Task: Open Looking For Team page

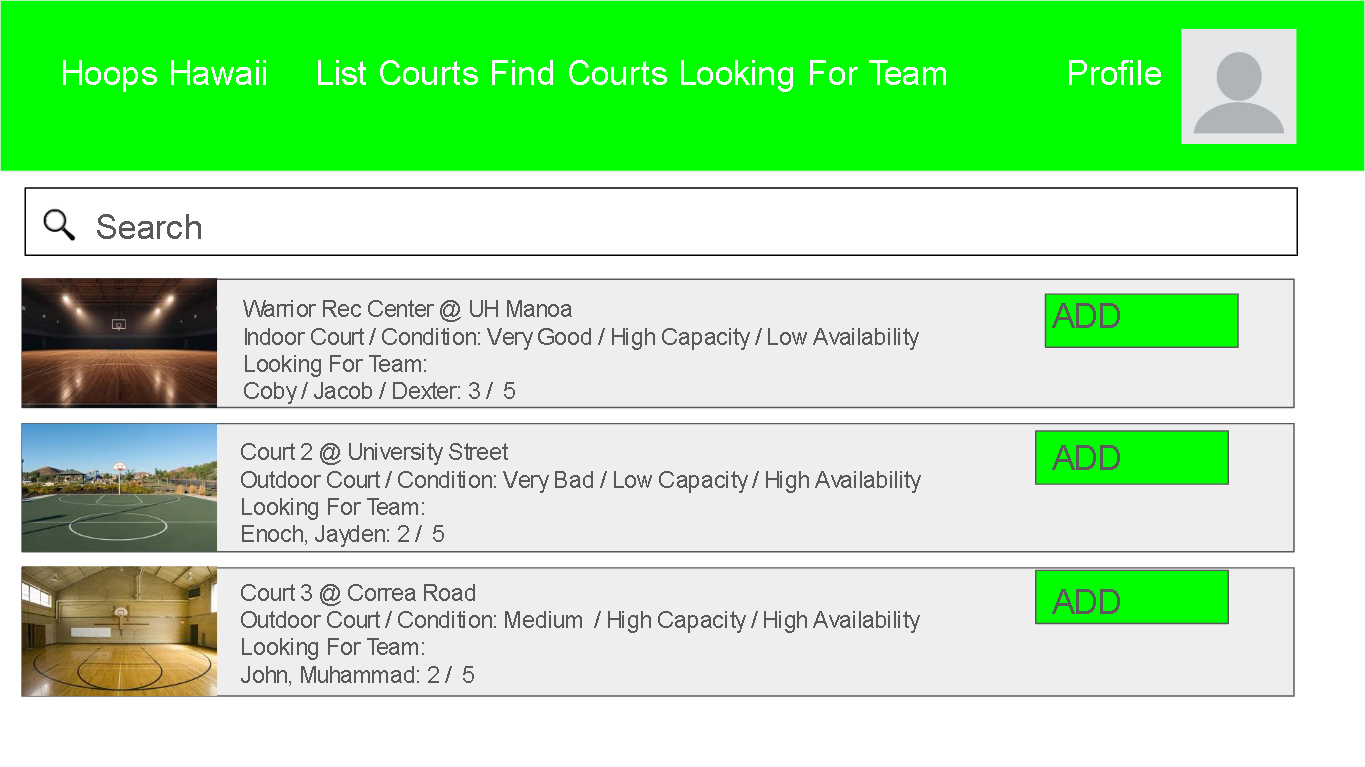Action: (x=813, y=74)
